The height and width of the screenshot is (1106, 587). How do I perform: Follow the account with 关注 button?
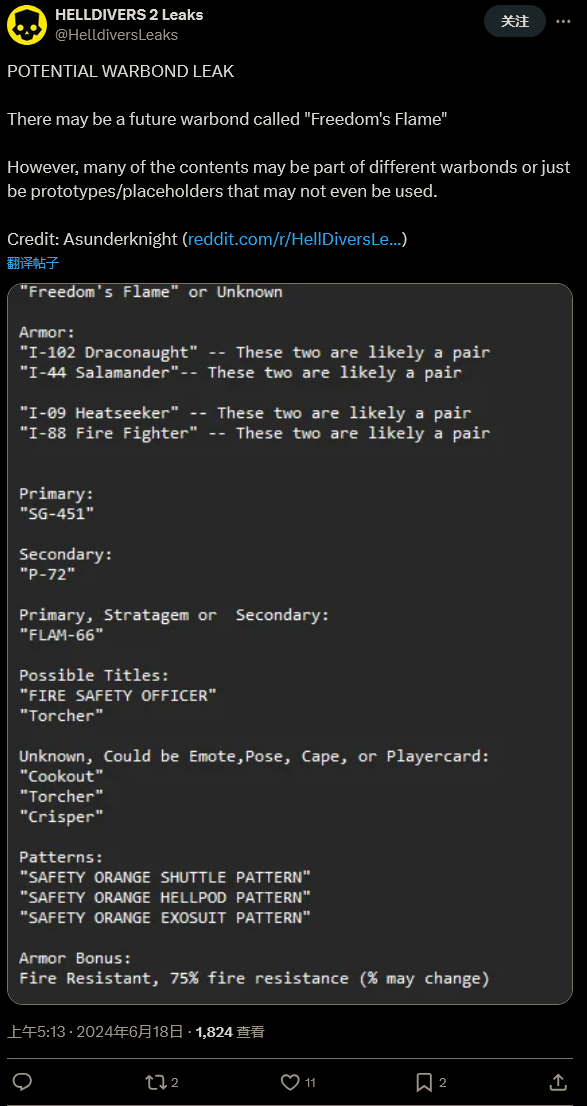[x=515, y=21]
